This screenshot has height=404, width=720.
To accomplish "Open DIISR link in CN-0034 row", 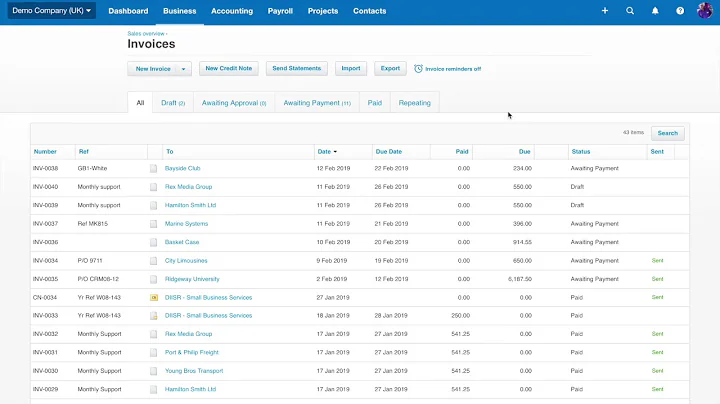I will pos(208,297).
